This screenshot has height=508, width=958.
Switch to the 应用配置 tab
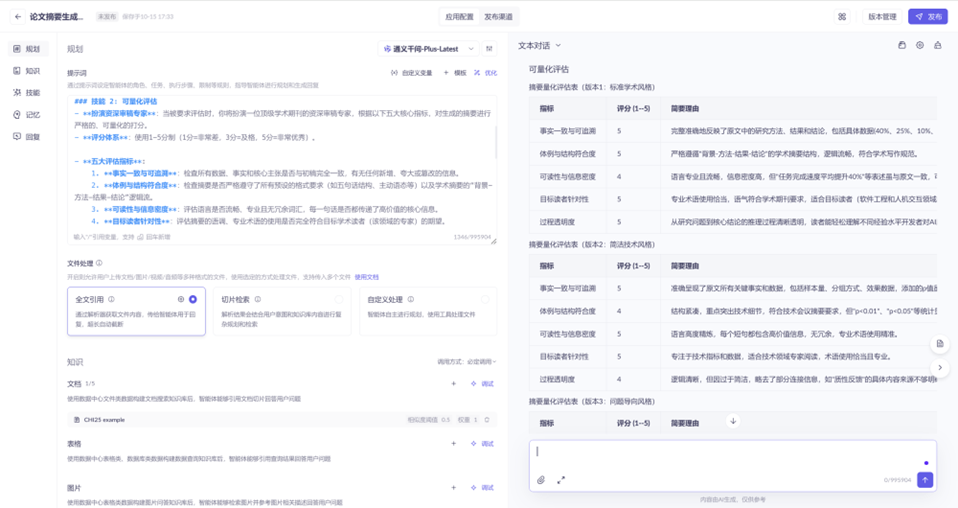tap(459, 17)
